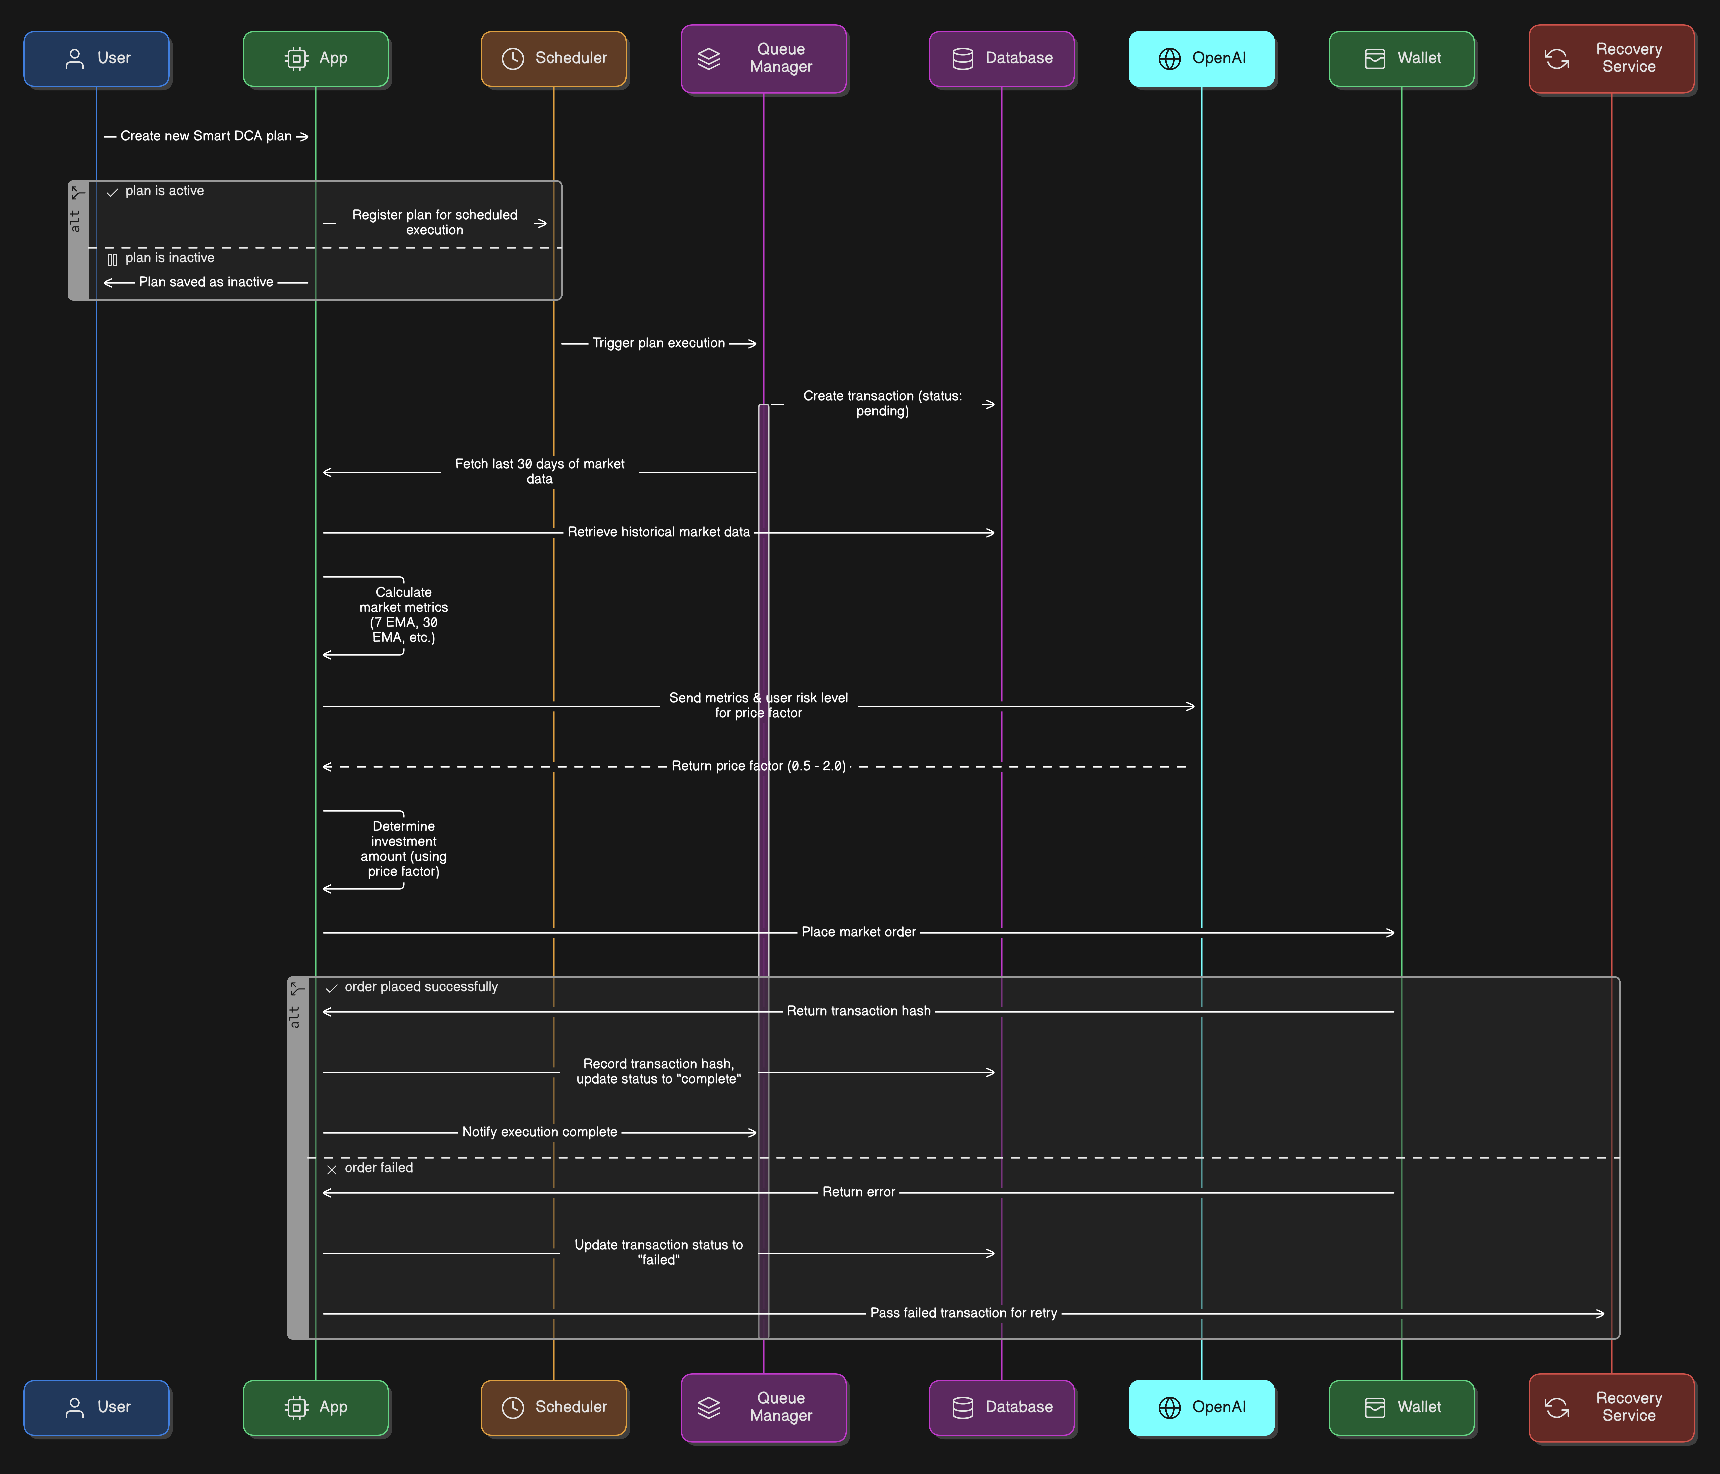Collapse the lower 'alt' frame label
Image resolution: width=1720 pixels, height=1474 pixels.
pyautogui.click(x=297, y=1010)
